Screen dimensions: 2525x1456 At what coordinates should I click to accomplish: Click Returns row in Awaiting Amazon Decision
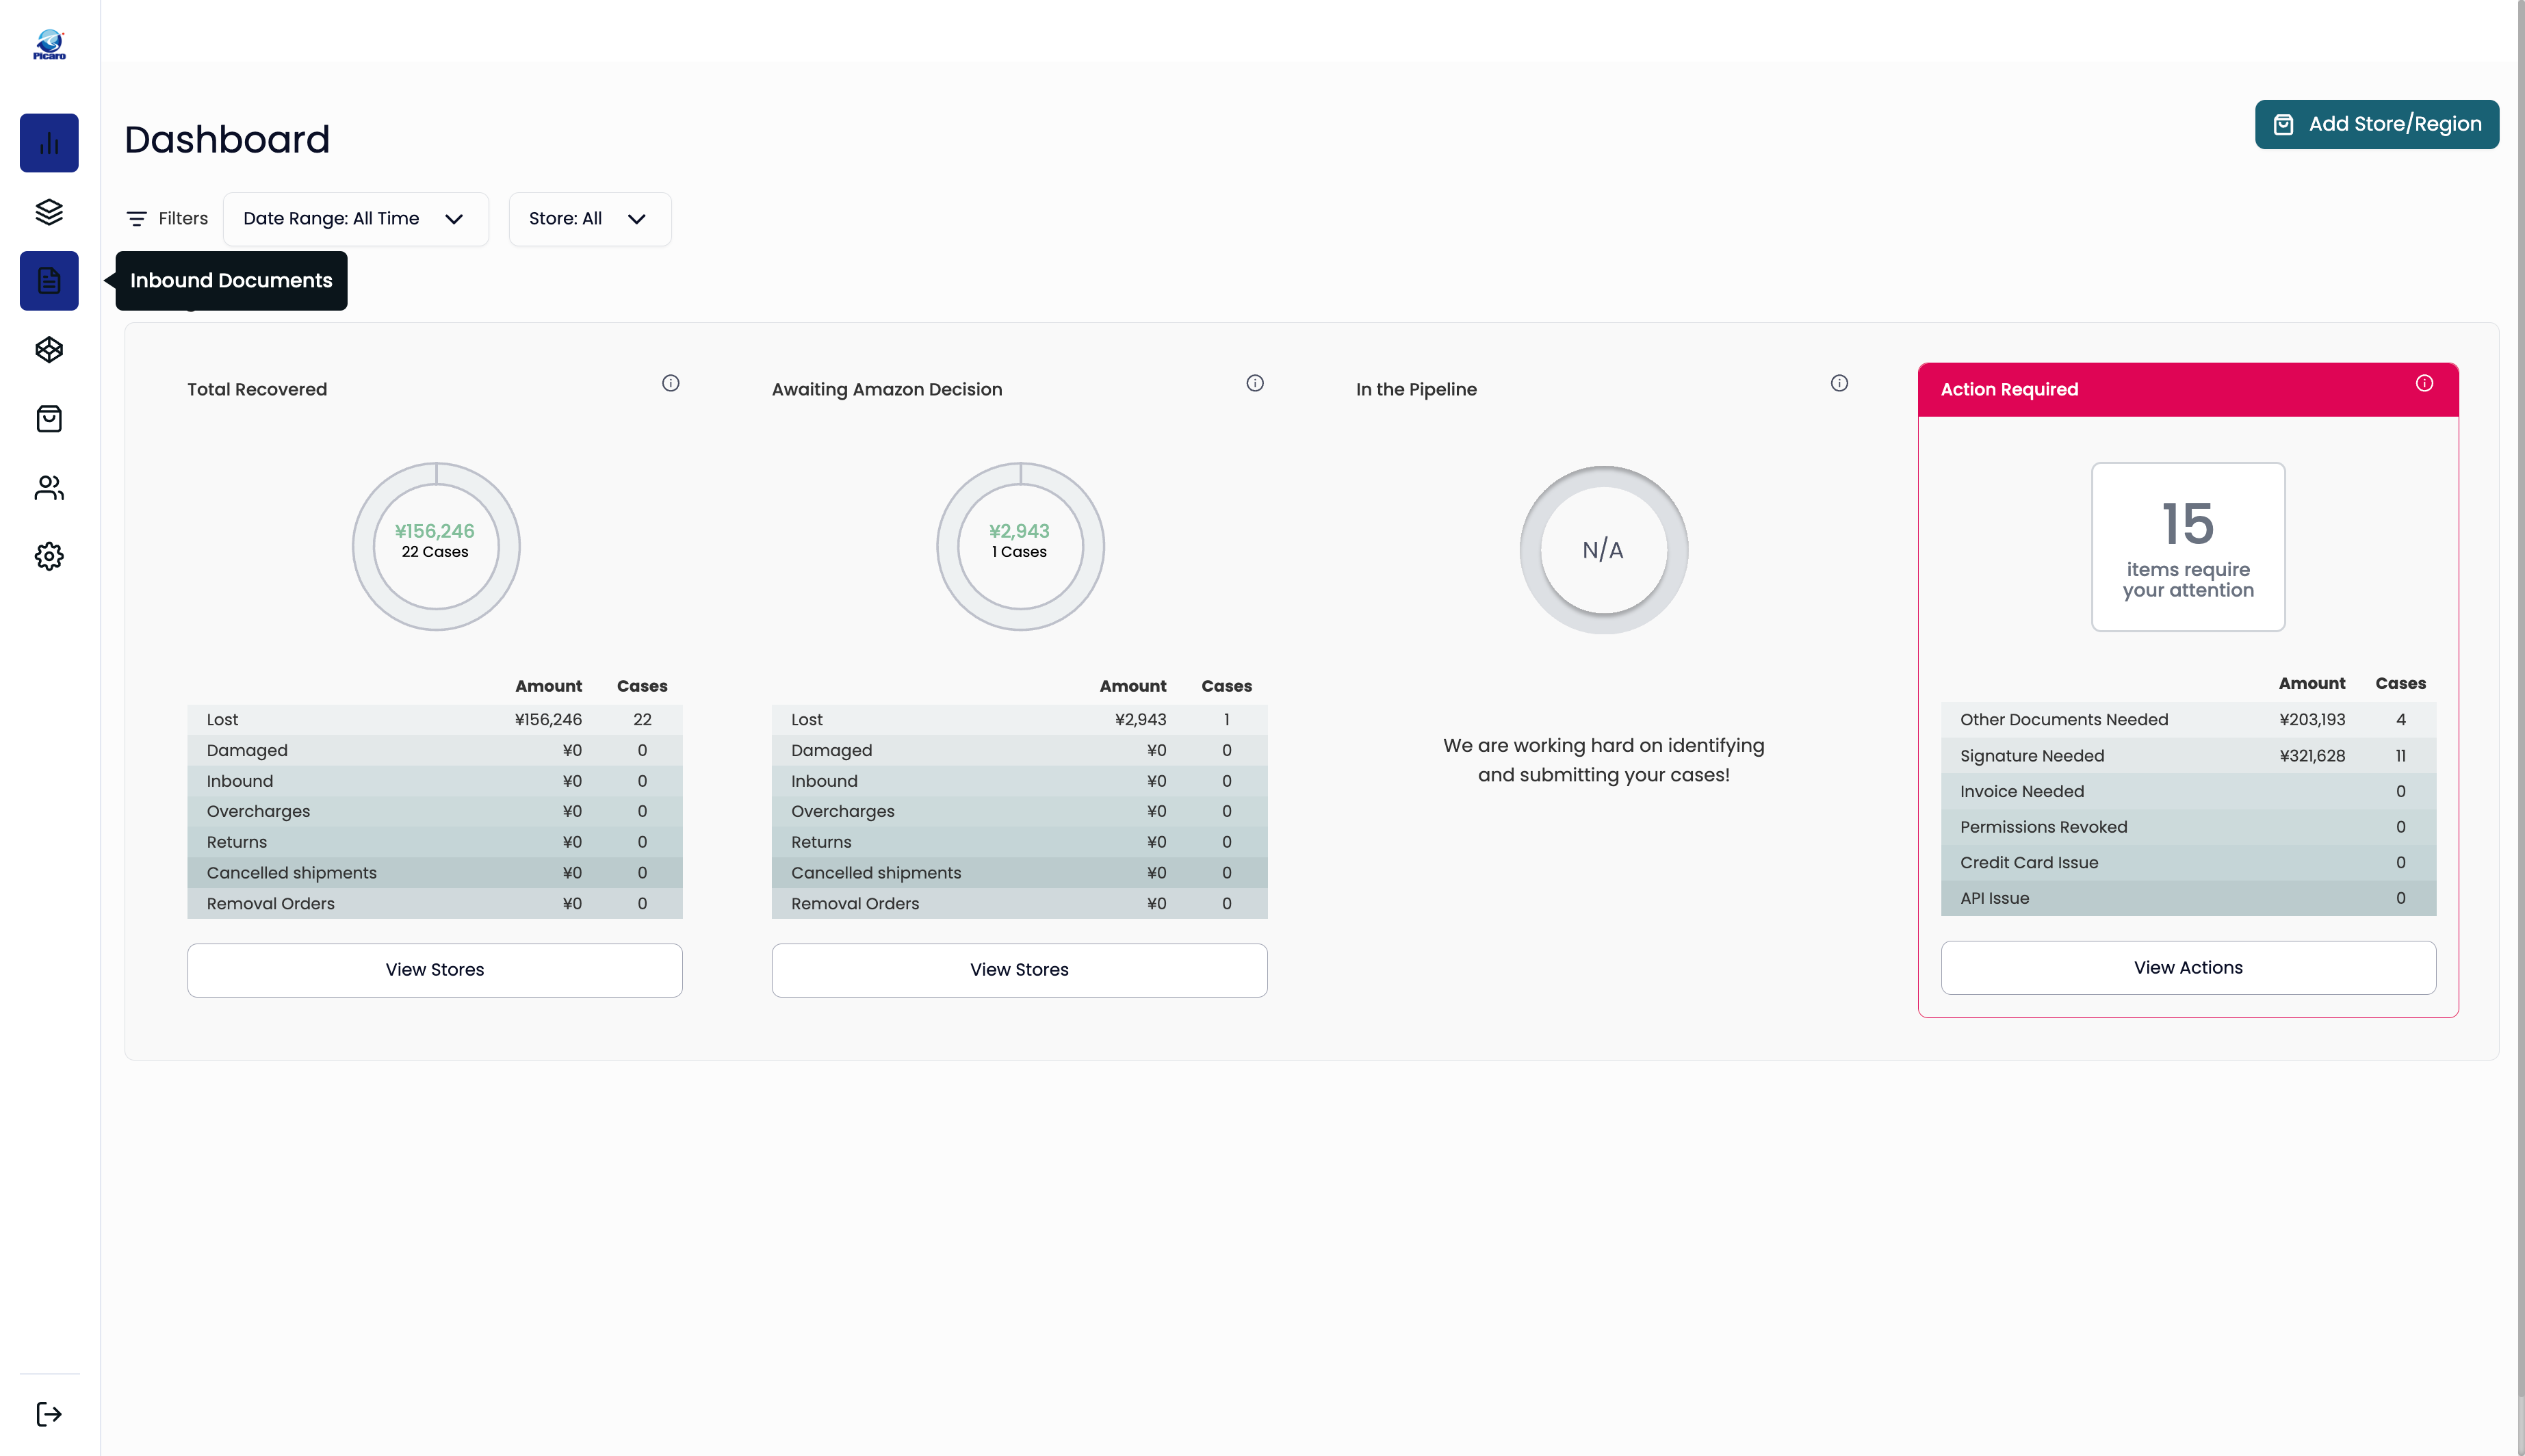[1019, 842]
